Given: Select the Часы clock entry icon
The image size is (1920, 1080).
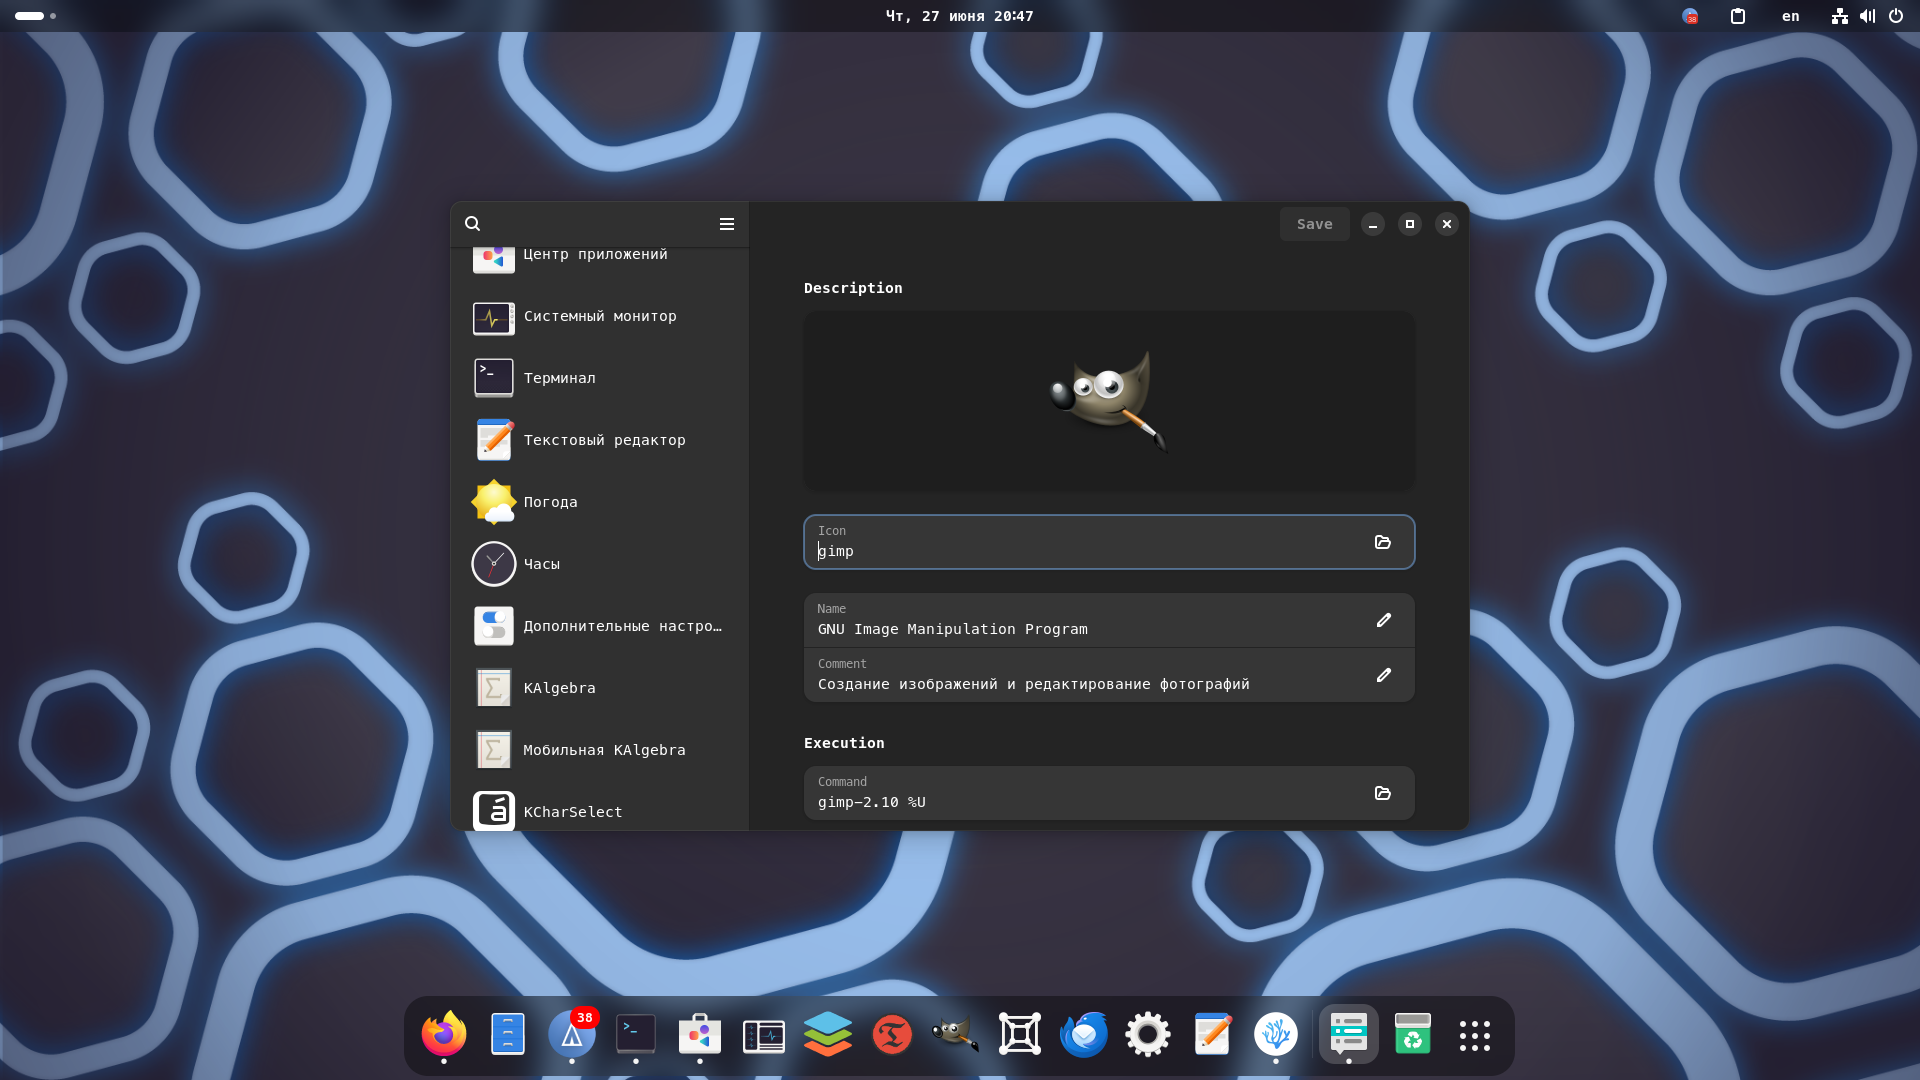Looking at the screenshot, I should 493,565.
